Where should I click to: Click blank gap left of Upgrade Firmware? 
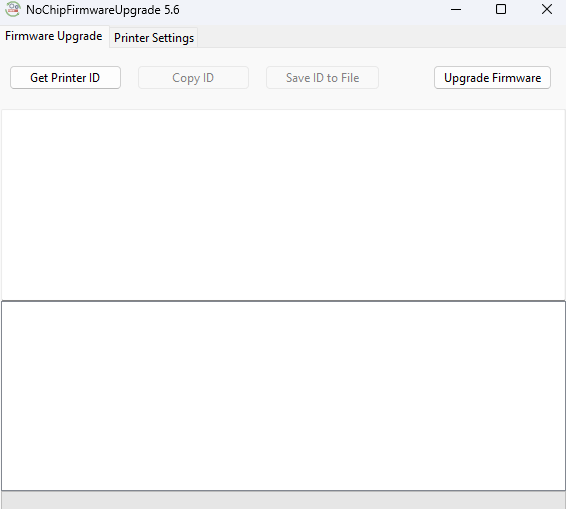click(406, 78)
